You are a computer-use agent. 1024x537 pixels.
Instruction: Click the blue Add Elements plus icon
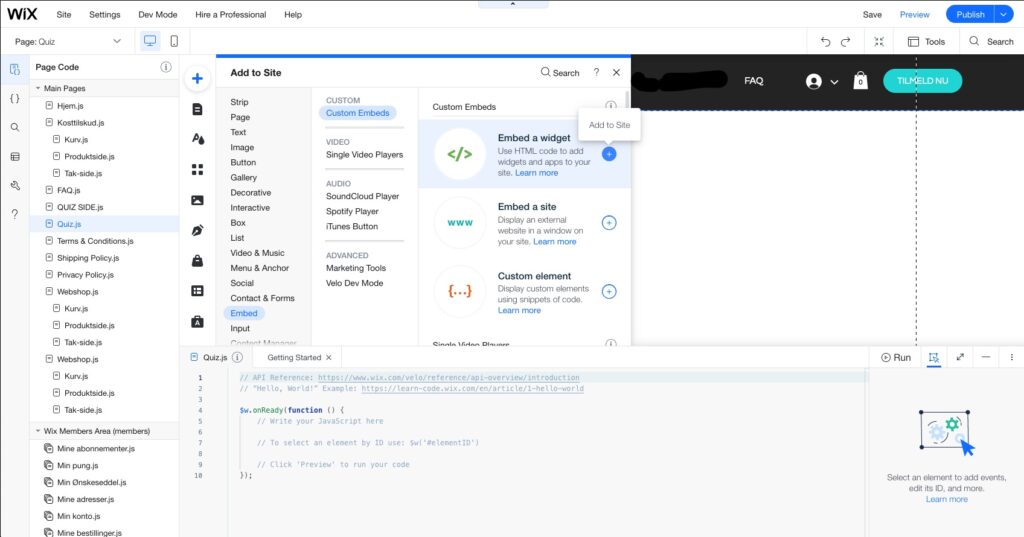point(197,78)
